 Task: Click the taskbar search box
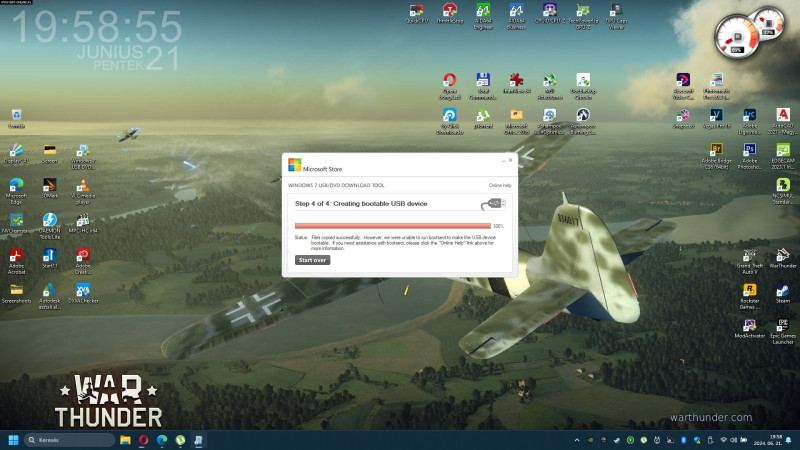69,440
